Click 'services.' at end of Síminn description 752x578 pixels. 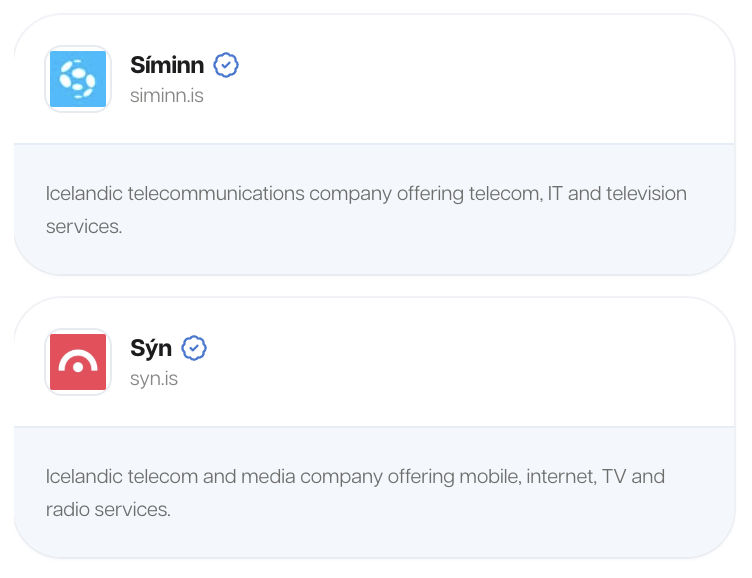(x=84, y=227)
